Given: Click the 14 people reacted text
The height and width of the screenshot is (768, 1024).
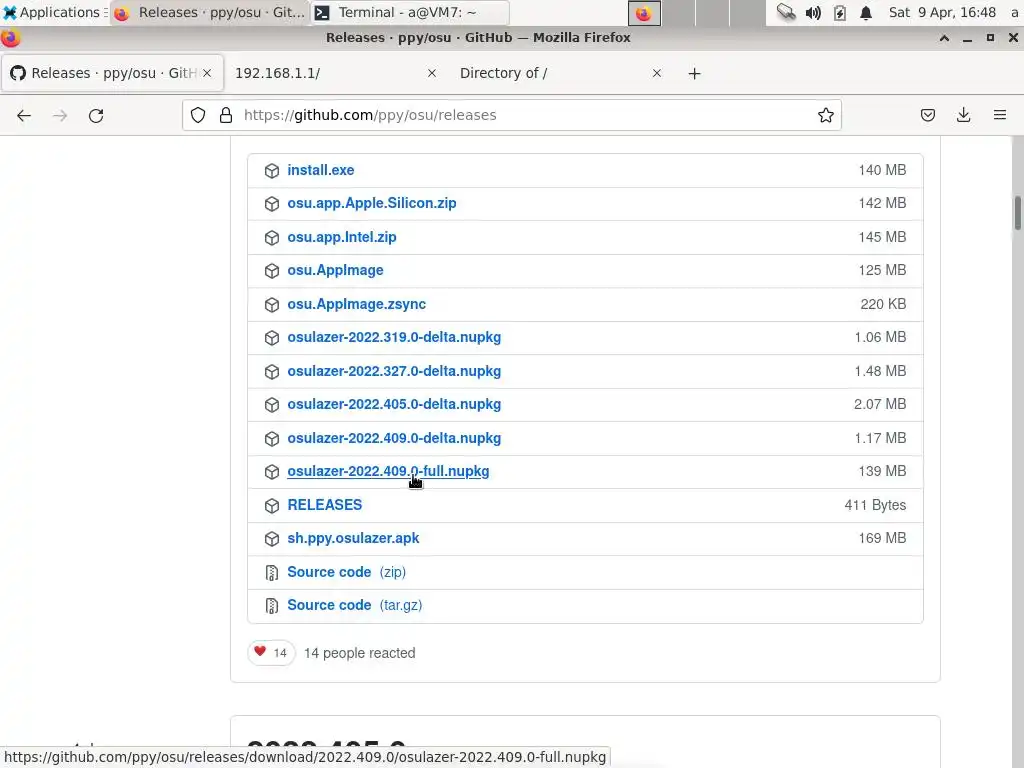Looking at the screenshot, I should (360, 653).
